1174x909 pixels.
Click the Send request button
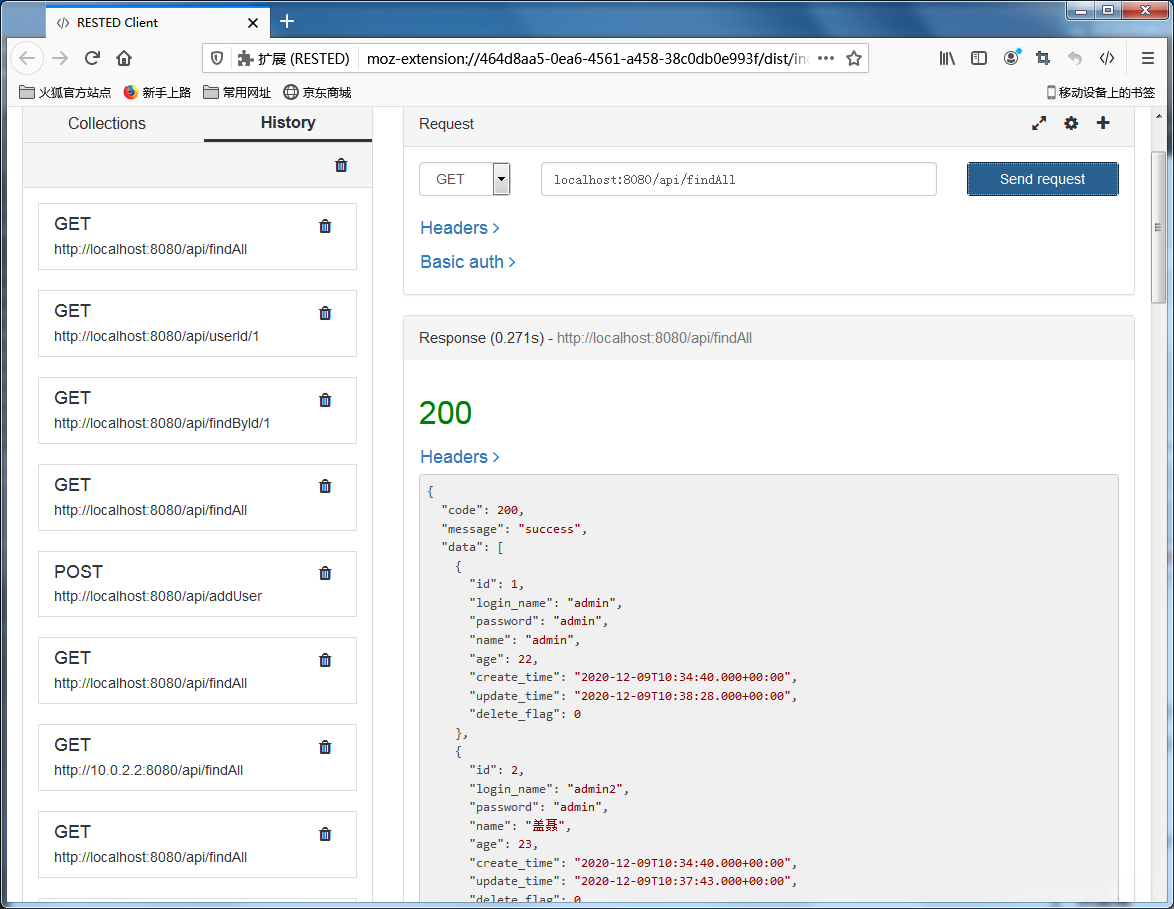pos(1042,179)
